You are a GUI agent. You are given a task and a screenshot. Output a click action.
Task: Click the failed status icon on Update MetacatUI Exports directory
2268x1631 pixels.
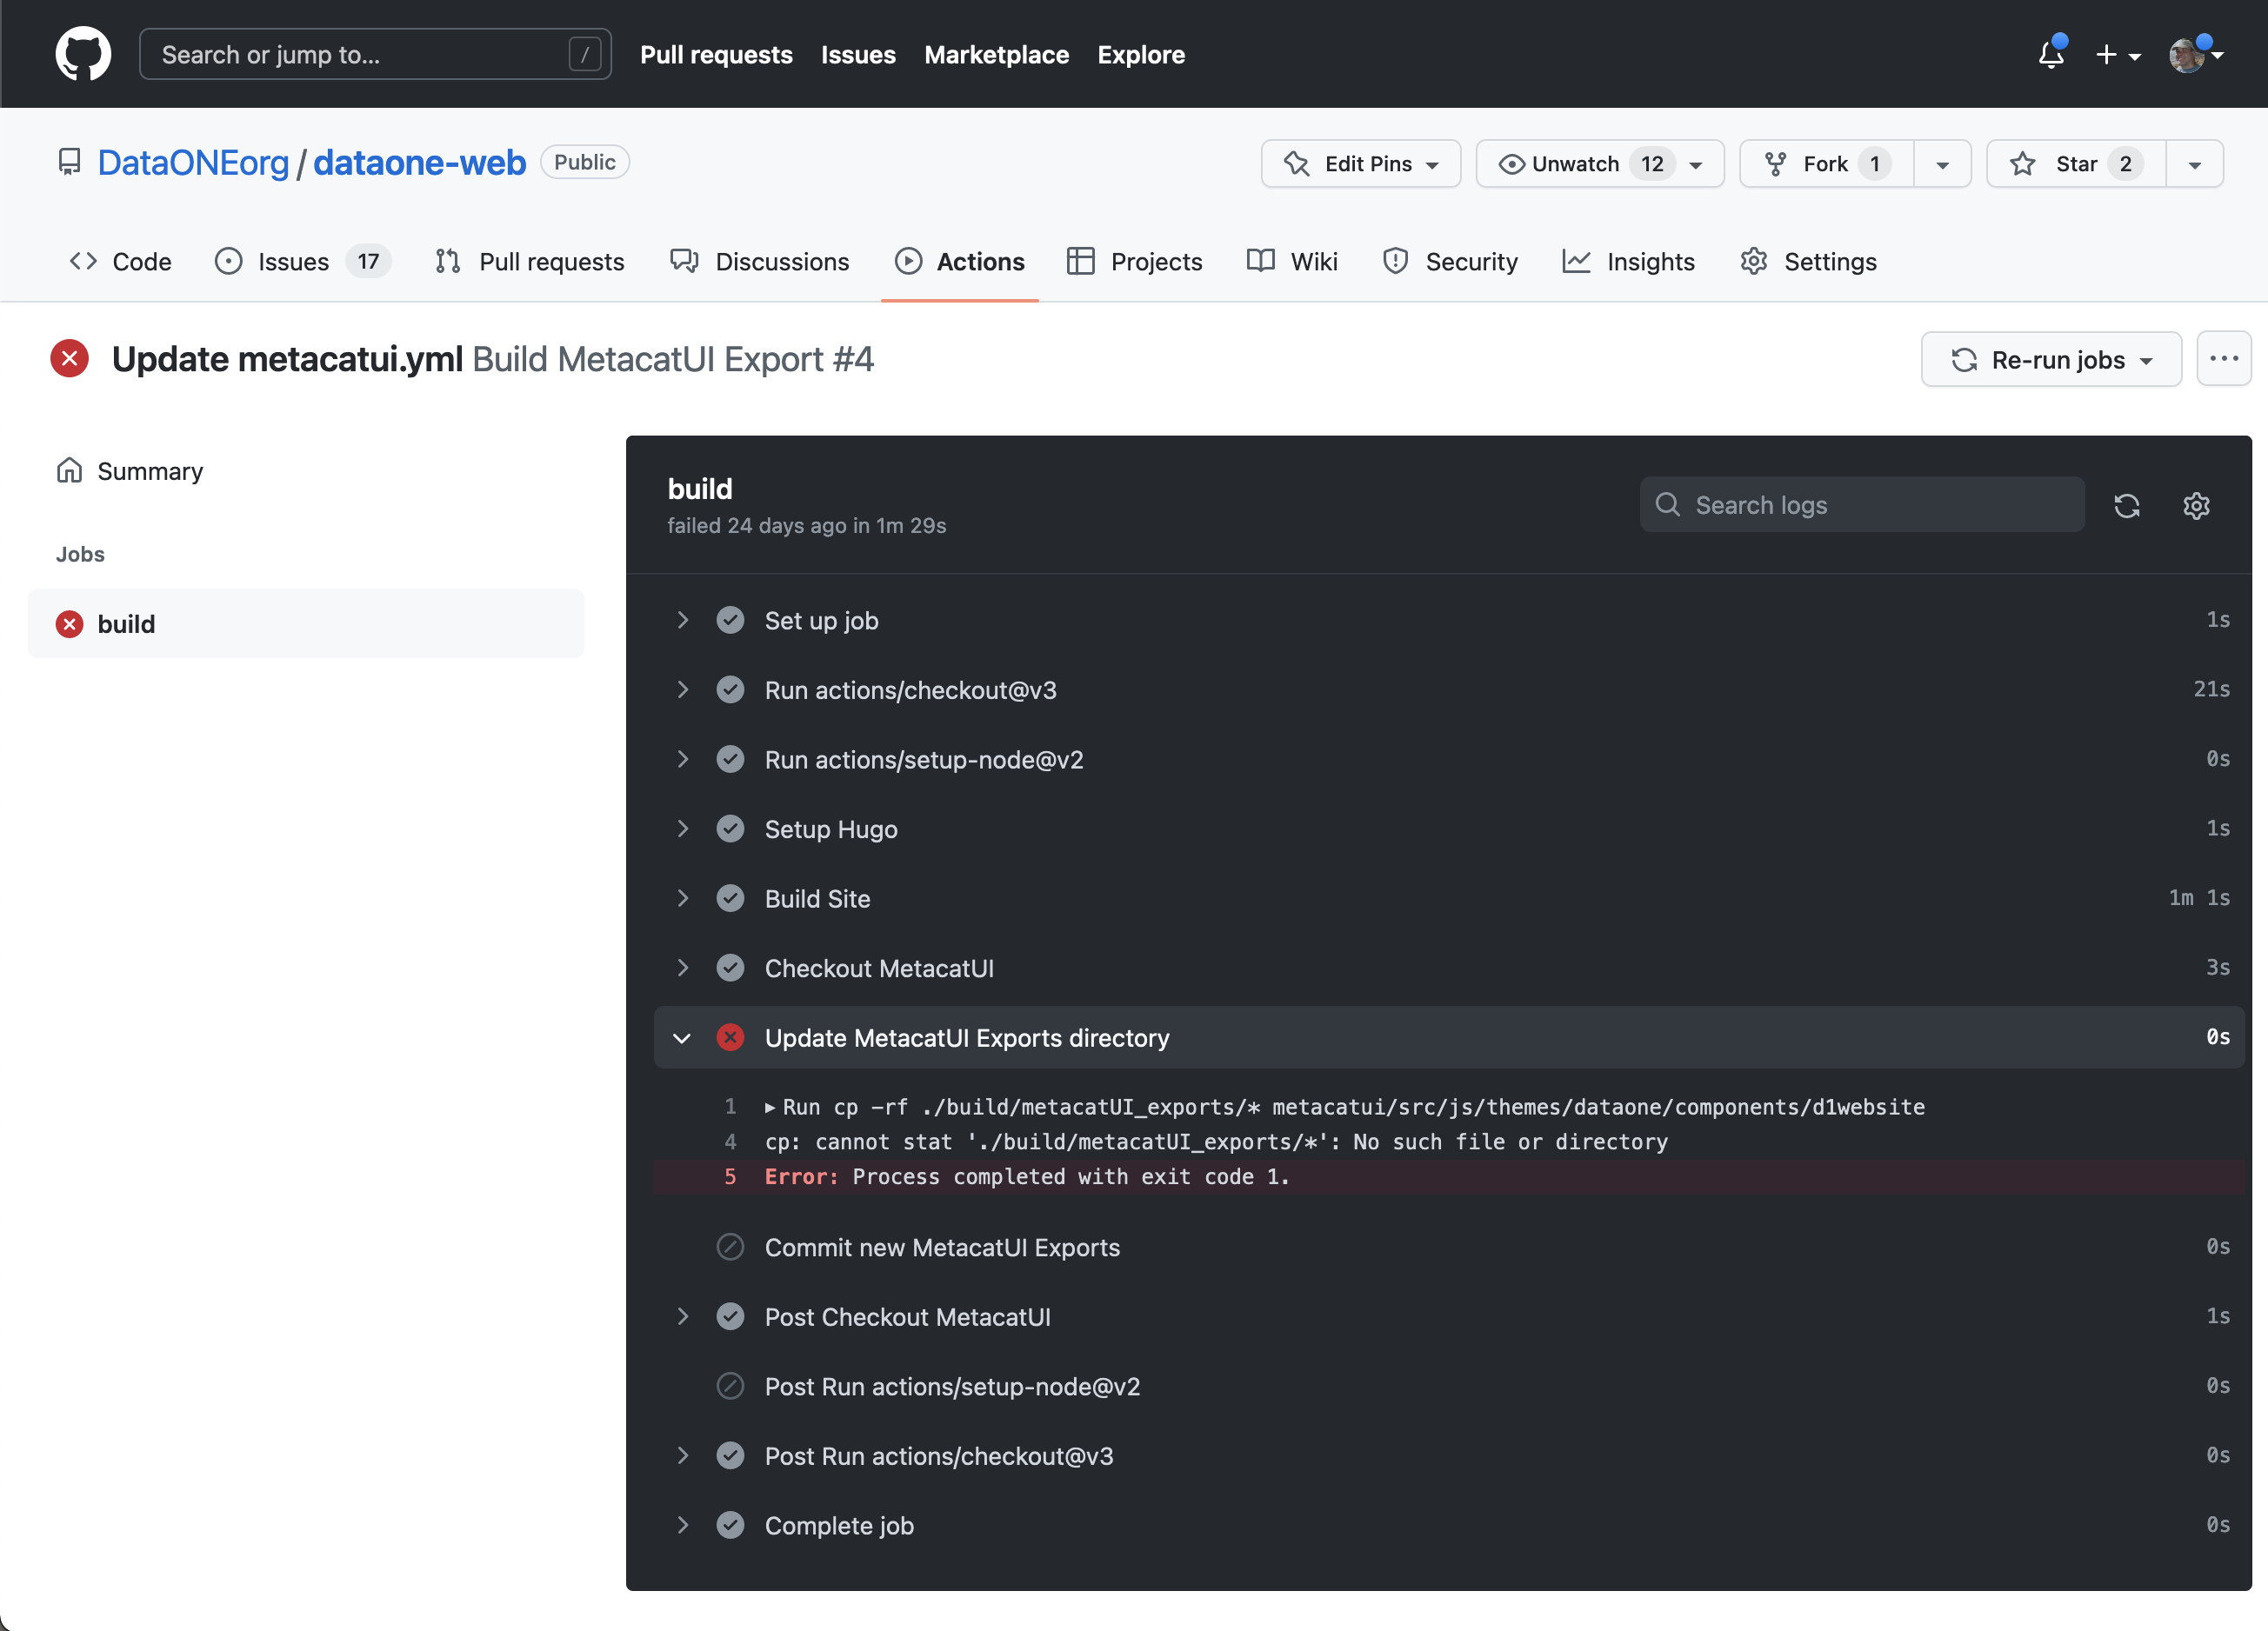click(731, 1037)
